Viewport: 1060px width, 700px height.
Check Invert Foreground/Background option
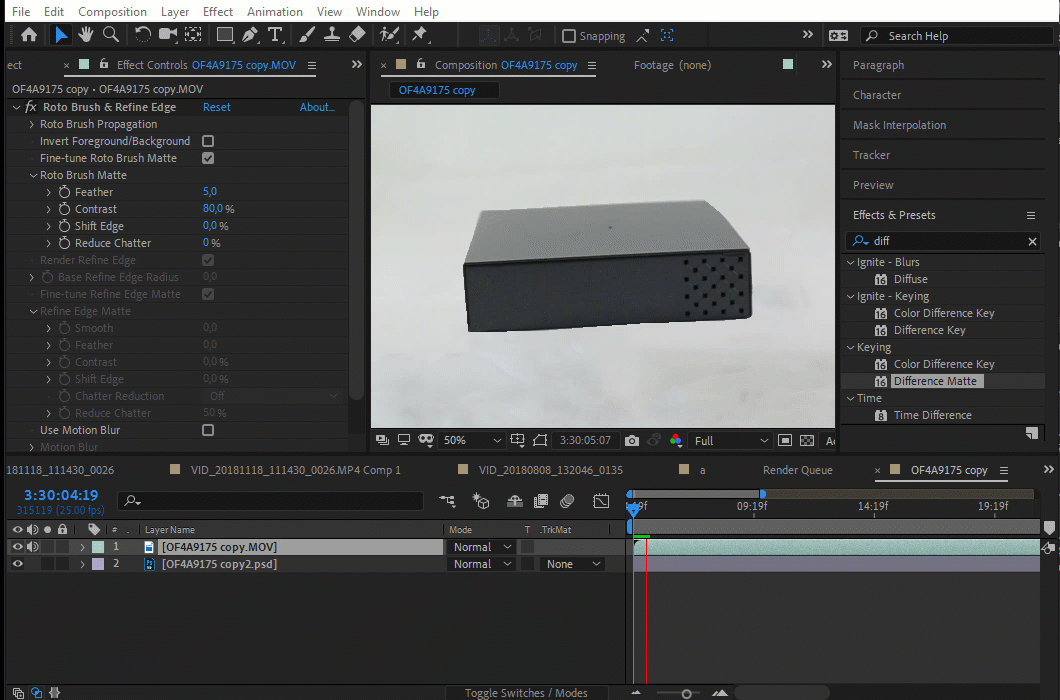208,141
